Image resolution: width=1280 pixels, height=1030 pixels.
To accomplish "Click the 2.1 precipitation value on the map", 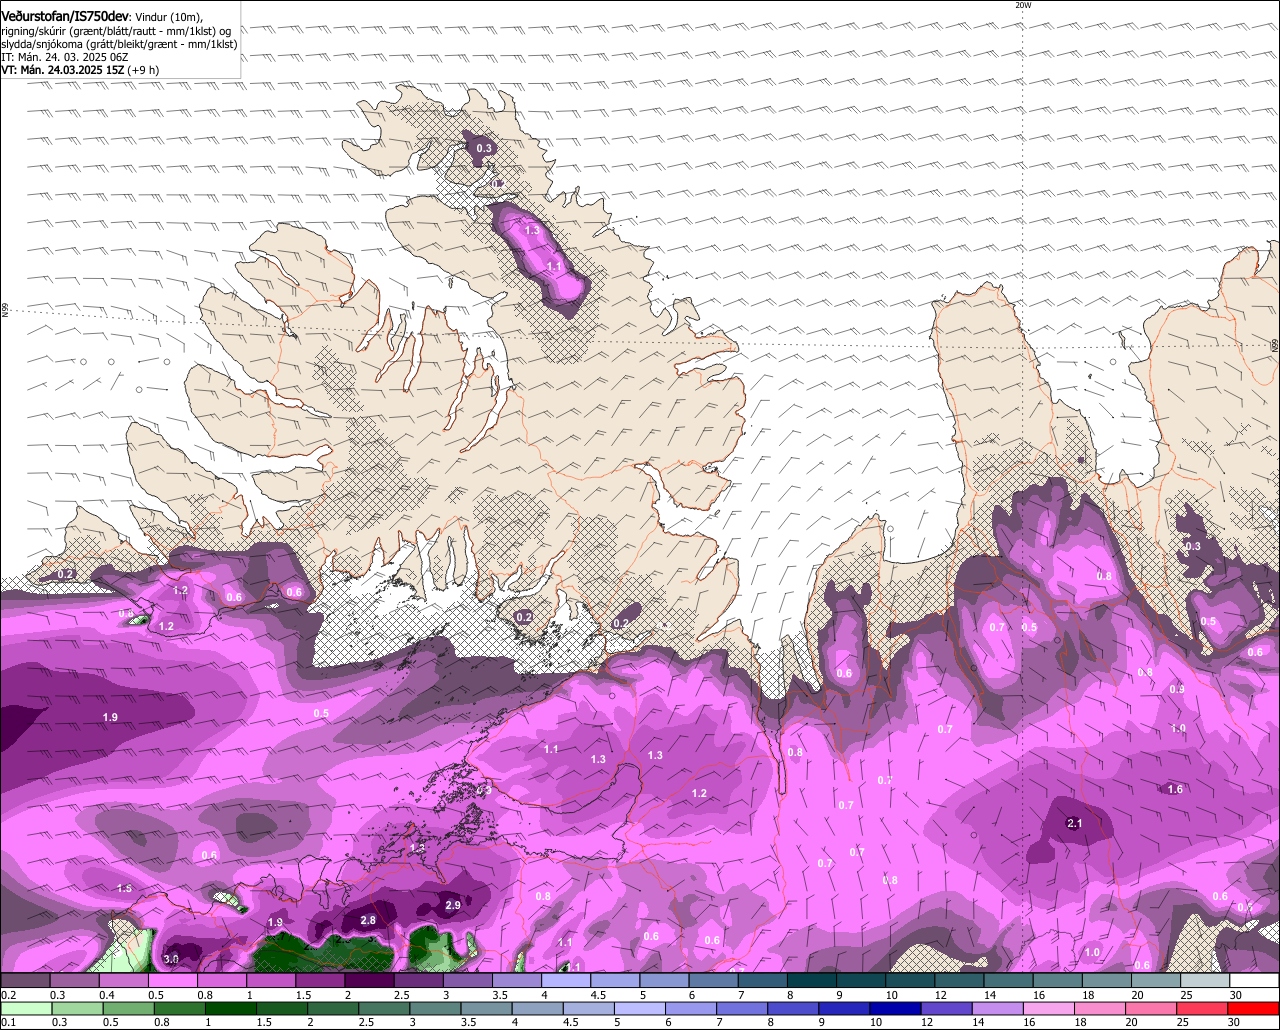I will [1075, 823].
